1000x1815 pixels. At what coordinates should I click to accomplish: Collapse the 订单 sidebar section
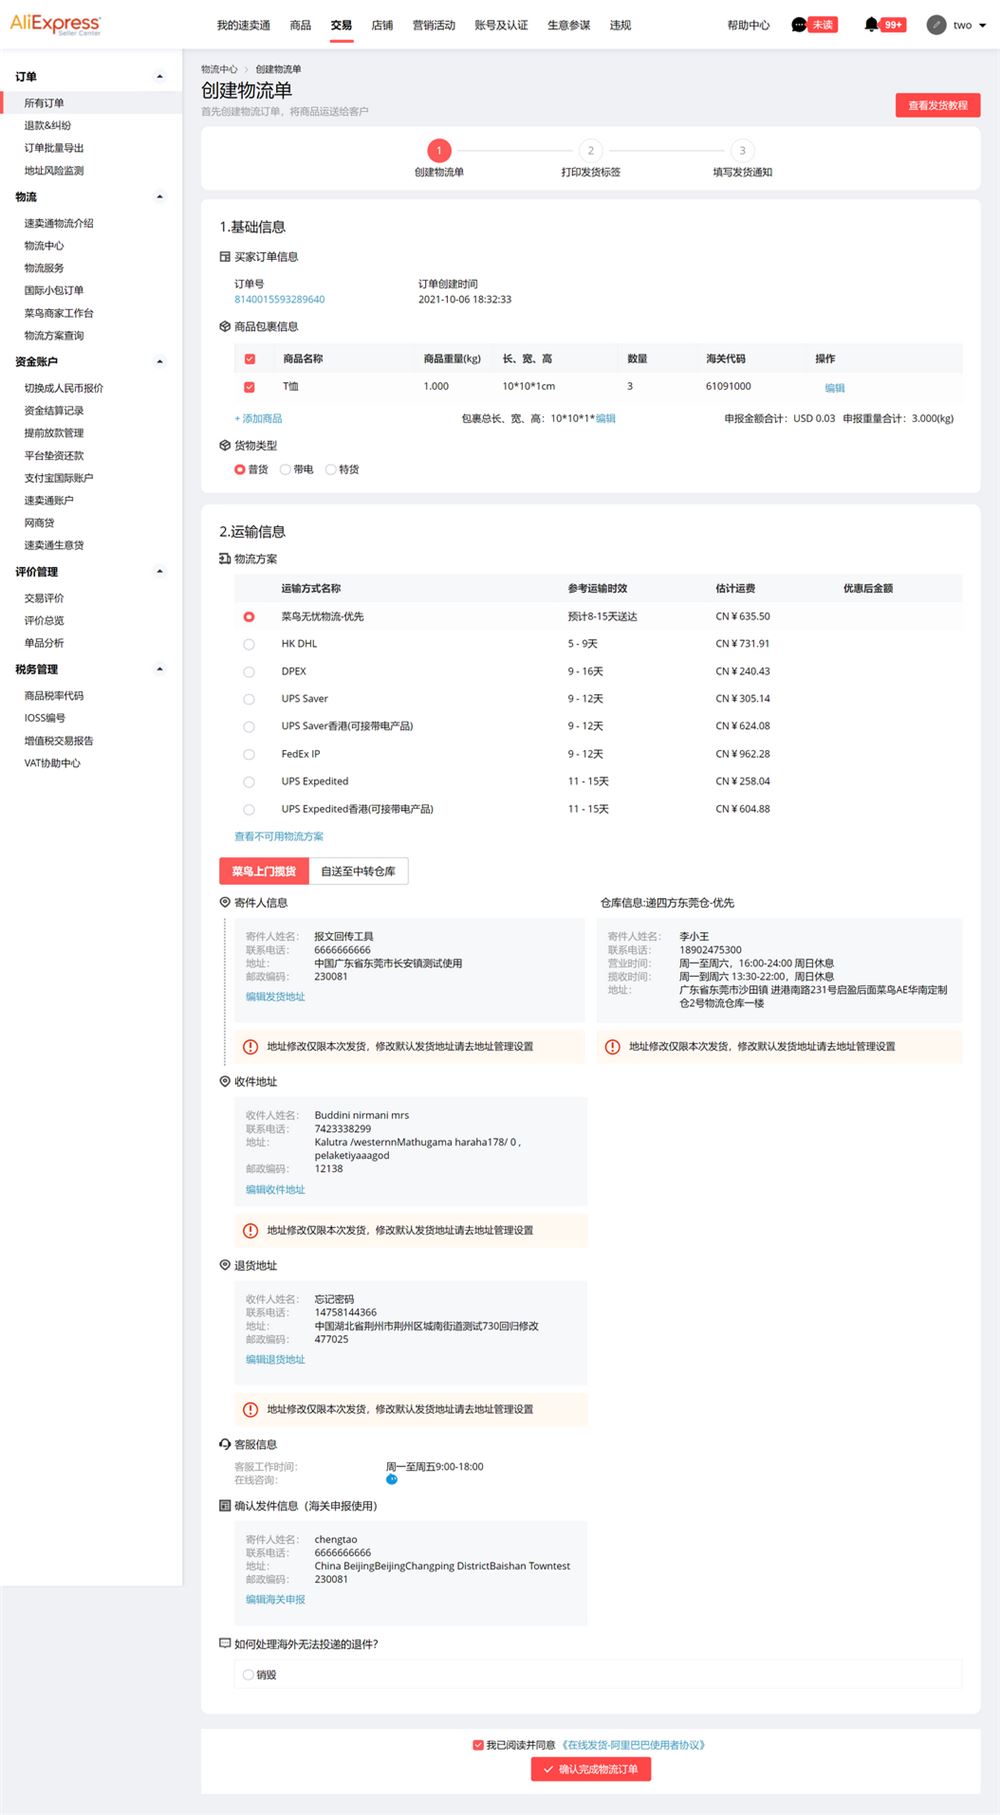(x=160, y=77)
